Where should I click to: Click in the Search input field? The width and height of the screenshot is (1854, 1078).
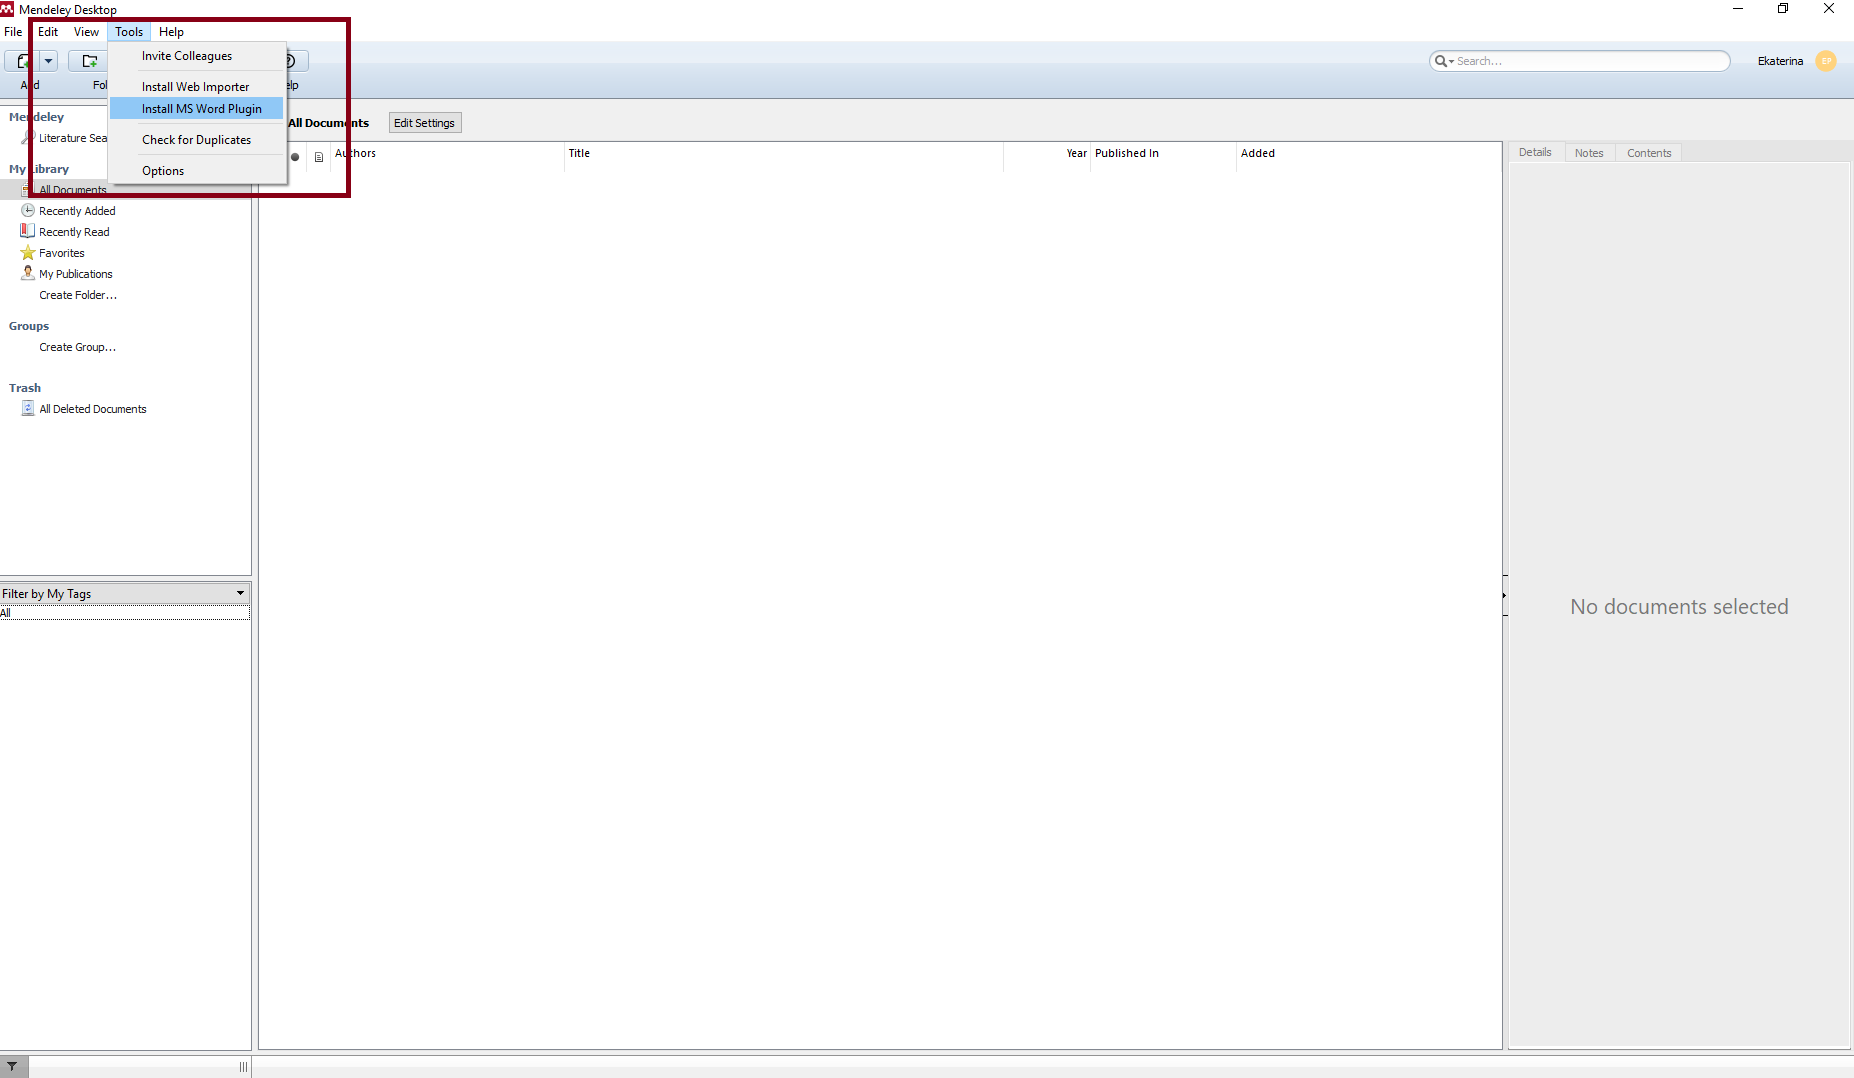tap(1590, 61)
